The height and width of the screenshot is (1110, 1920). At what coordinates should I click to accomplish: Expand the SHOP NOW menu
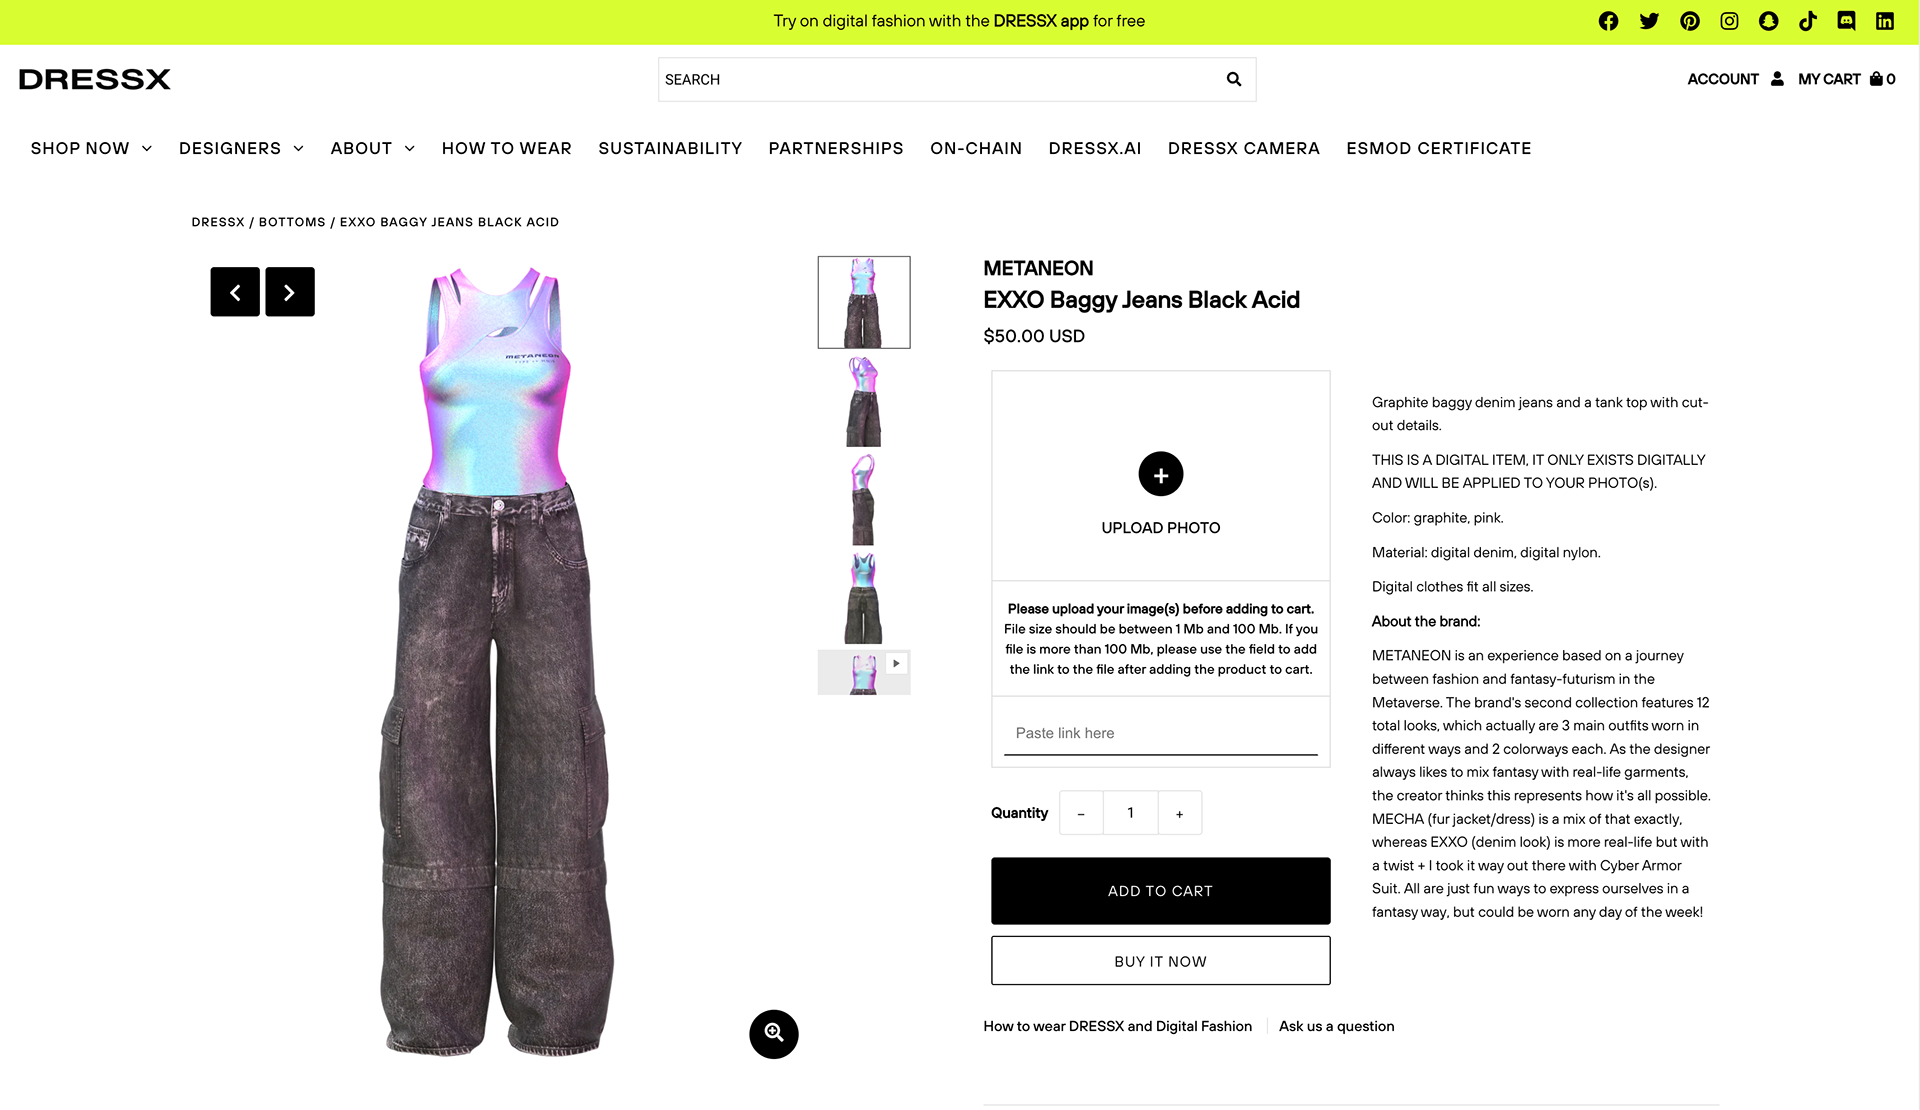[x=91, y=148]
